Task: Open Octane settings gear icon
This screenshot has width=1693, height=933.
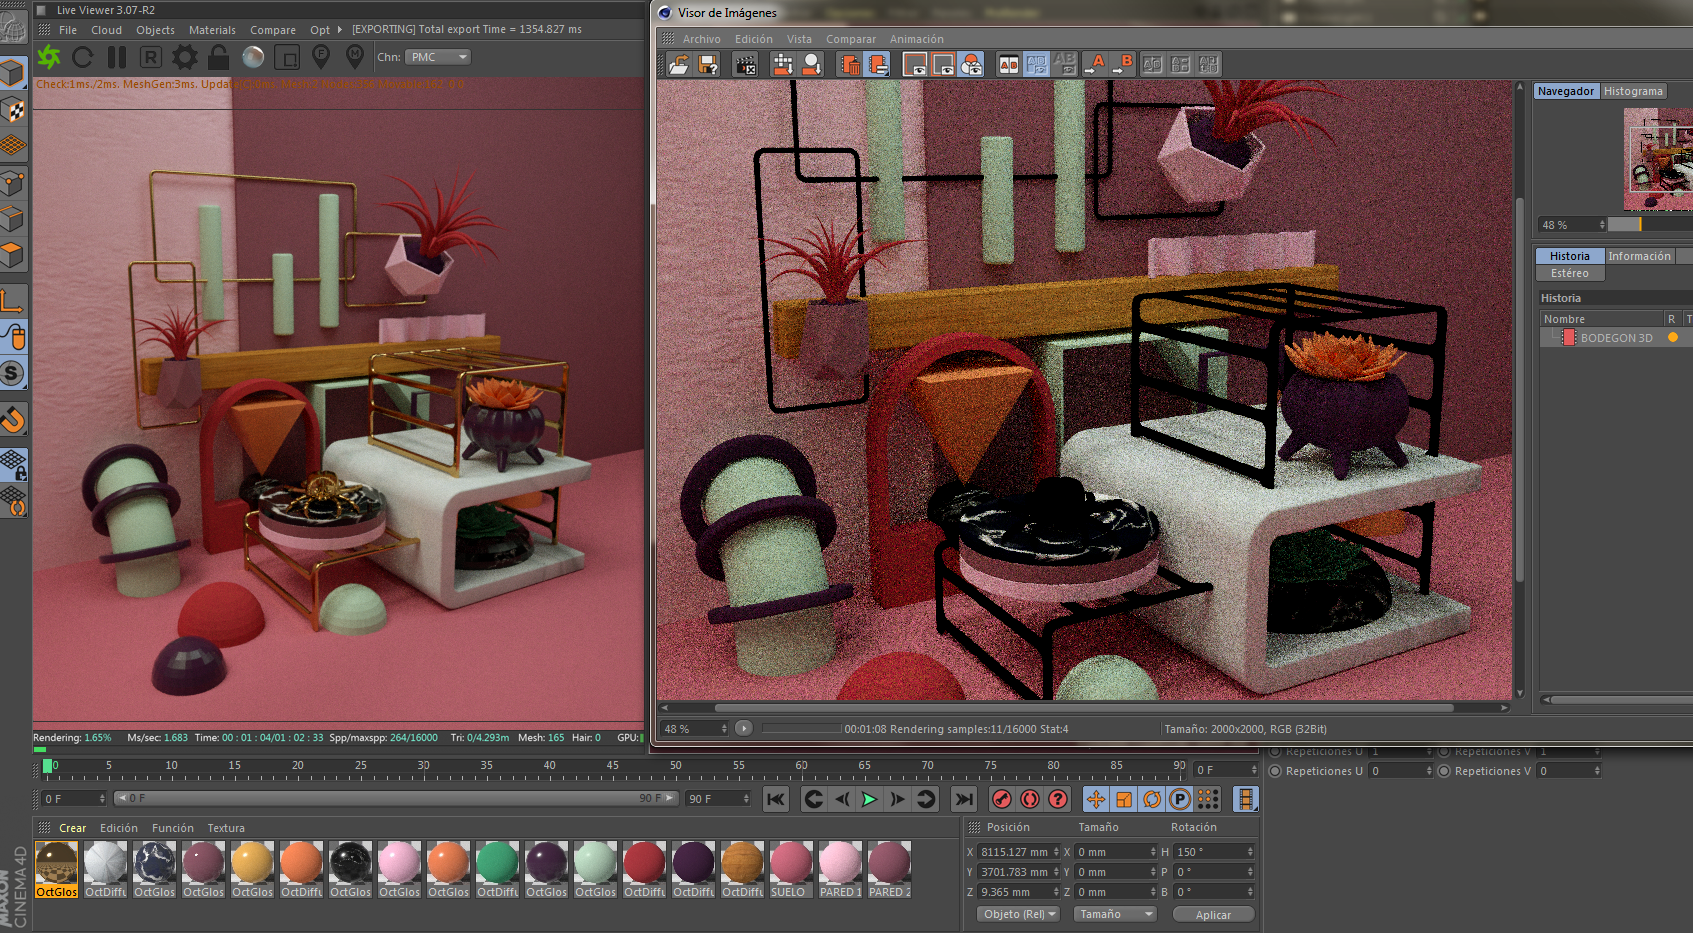Action: click(185, 57)
